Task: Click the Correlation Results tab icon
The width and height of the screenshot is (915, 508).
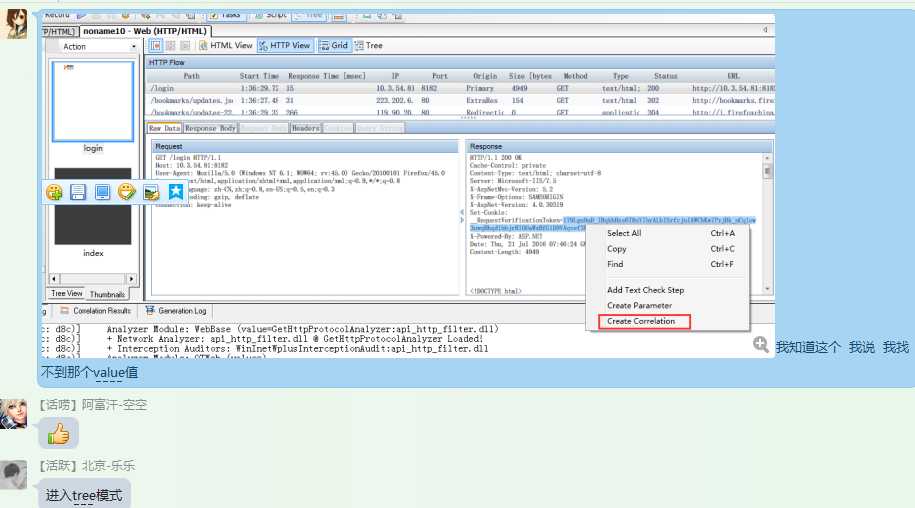Action: tap(65, 310)
